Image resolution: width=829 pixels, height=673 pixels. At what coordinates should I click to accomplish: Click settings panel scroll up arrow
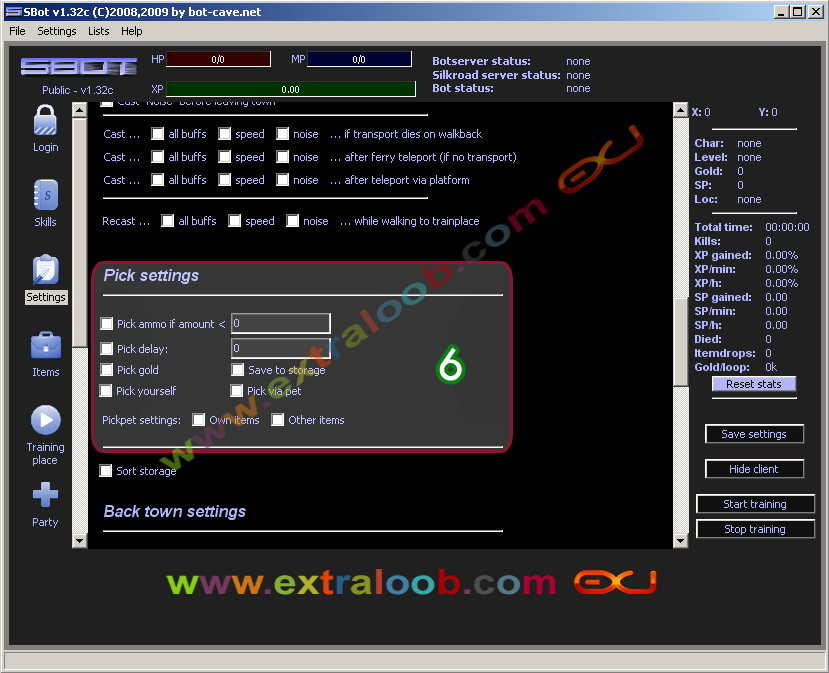click(x=680, y=110)
